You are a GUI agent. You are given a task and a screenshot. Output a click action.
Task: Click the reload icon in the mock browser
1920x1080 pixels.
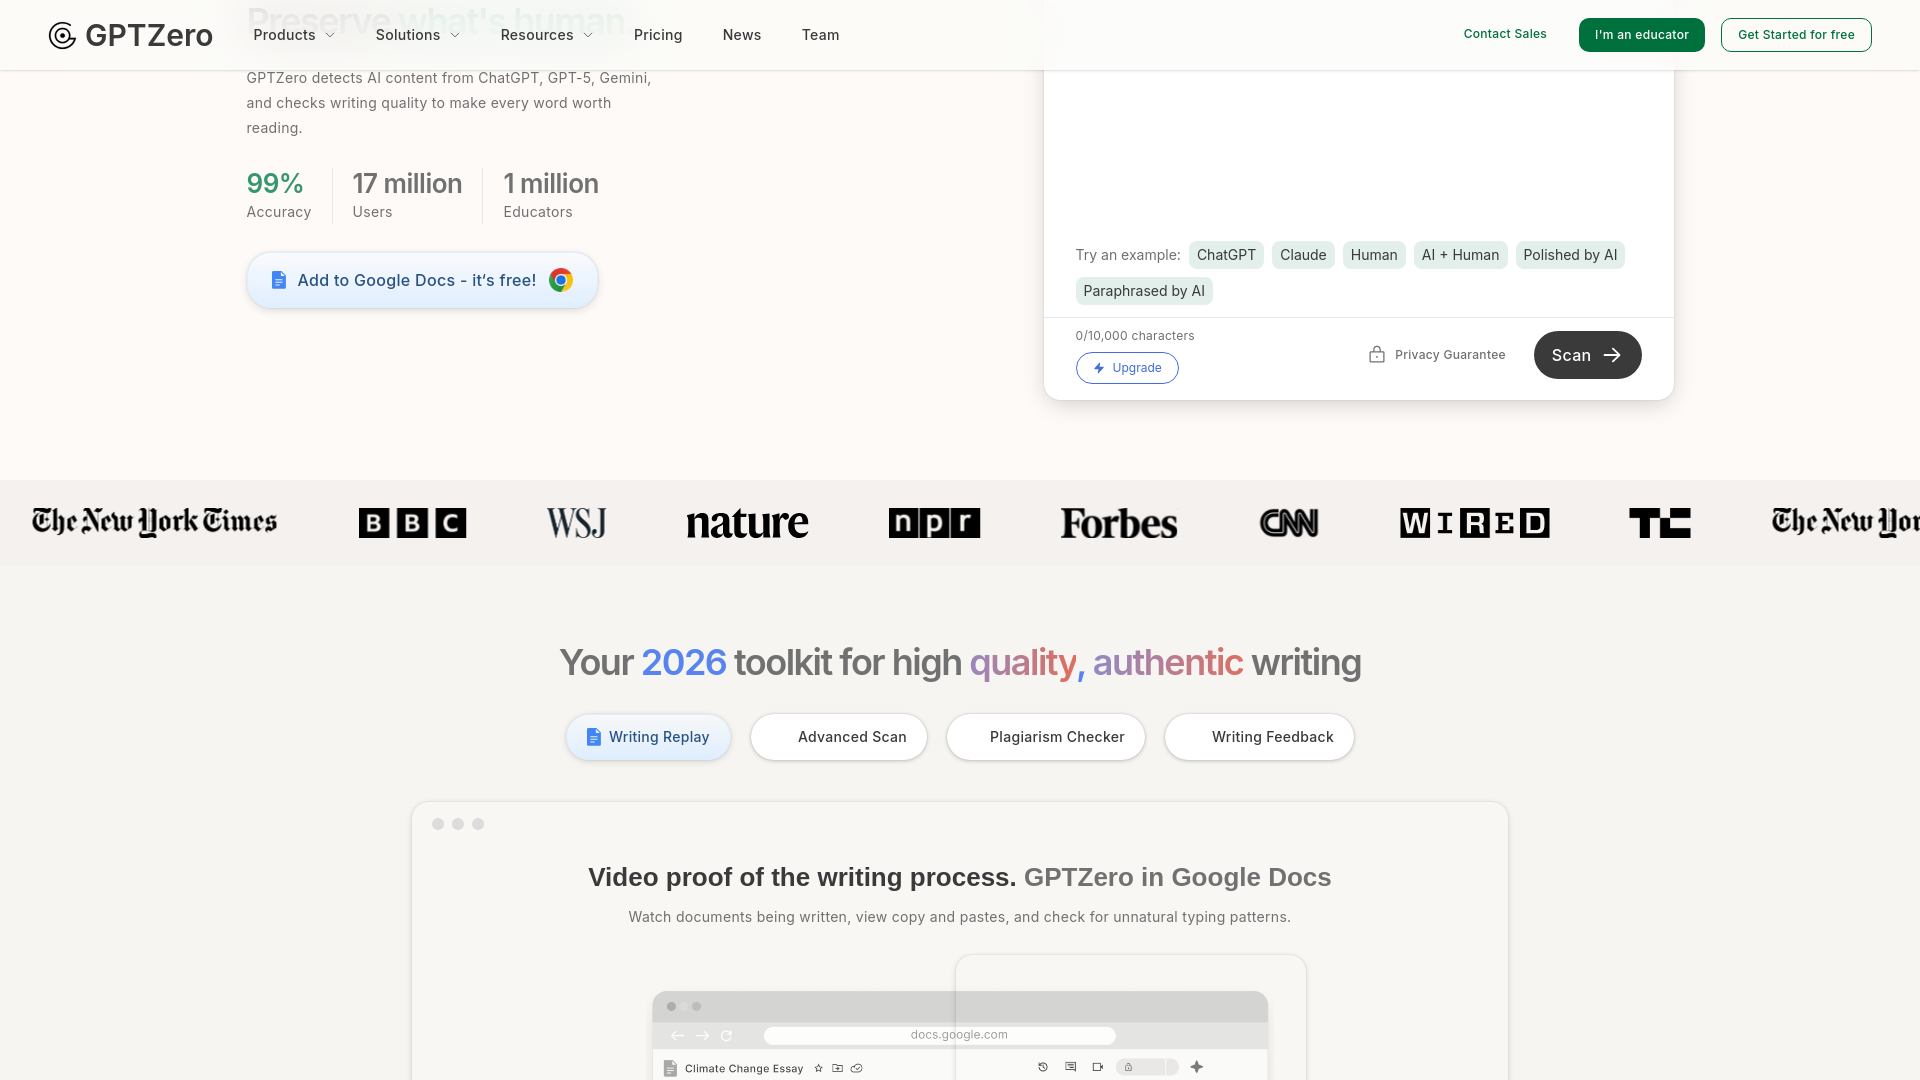(726, 1036)
